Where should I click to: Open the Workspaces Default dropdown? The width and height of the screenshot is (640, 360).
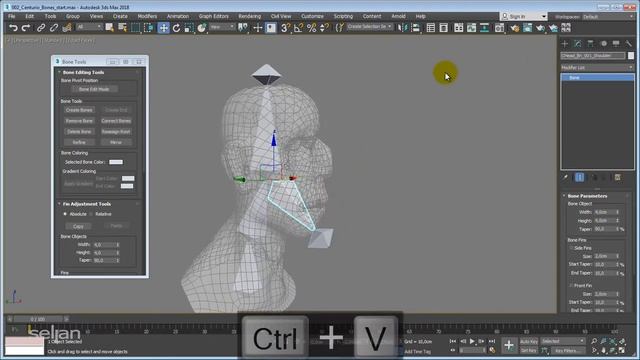[608, 17]
